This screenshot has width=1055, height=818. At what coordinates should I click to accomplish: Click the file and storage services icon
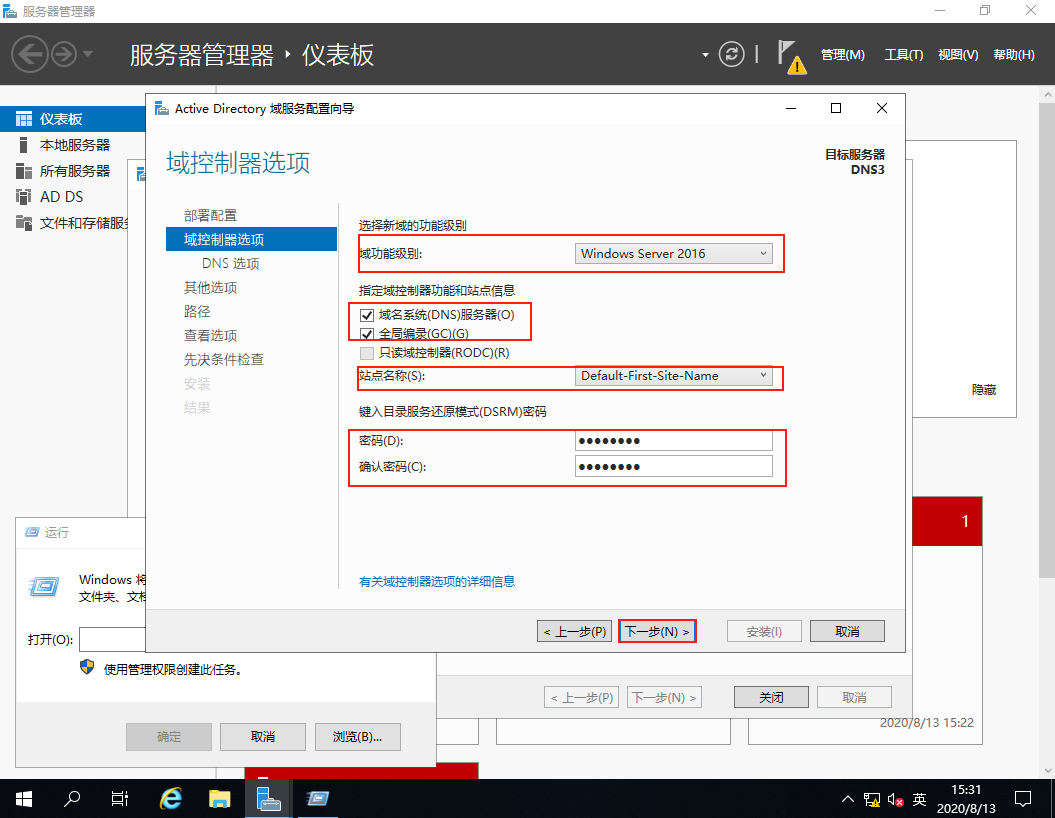pos(24,223)
